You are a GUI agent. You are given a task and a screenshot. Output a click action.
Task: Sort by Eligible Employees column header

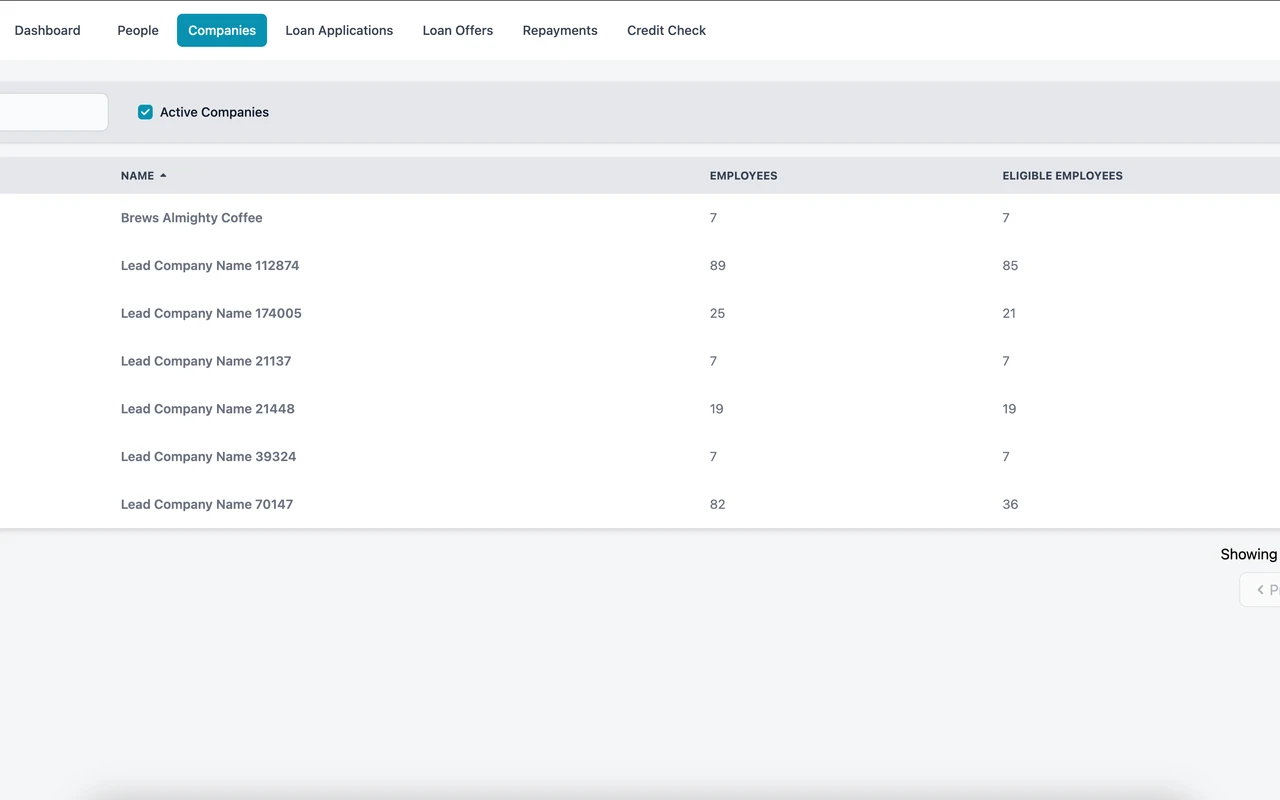[1062, 176]
